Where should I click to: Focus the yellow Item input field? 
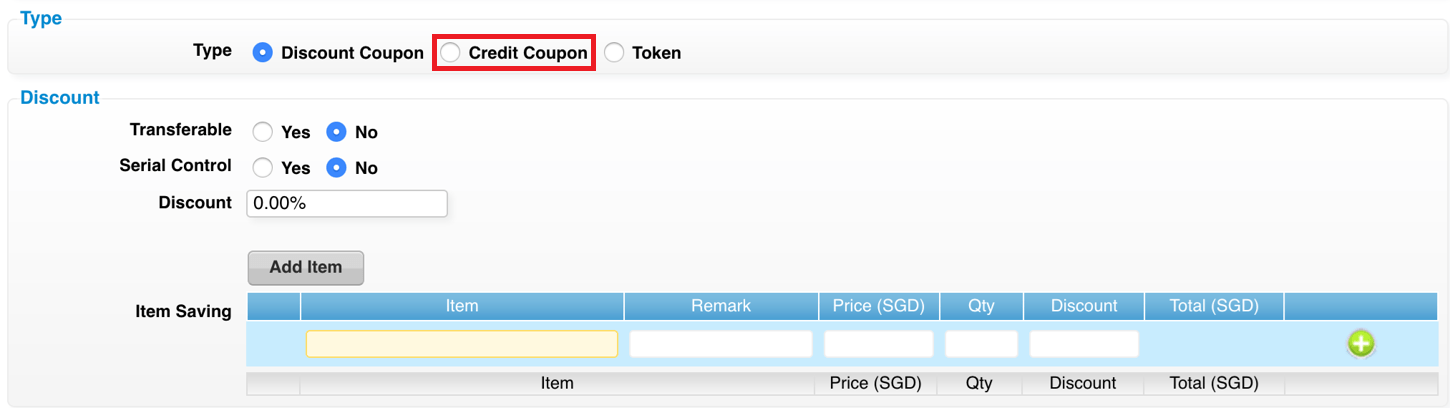[462, 344]
